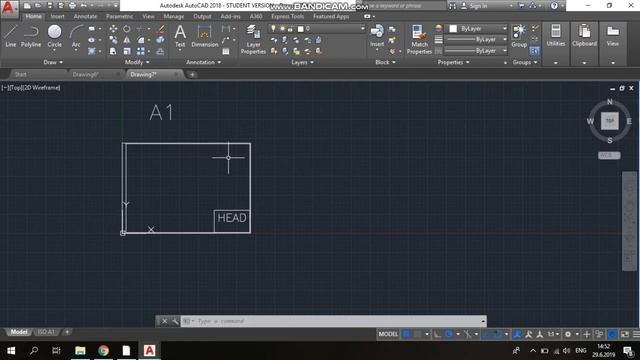
Task: Select the Circle tool
Action: click(x=54, y=36)
